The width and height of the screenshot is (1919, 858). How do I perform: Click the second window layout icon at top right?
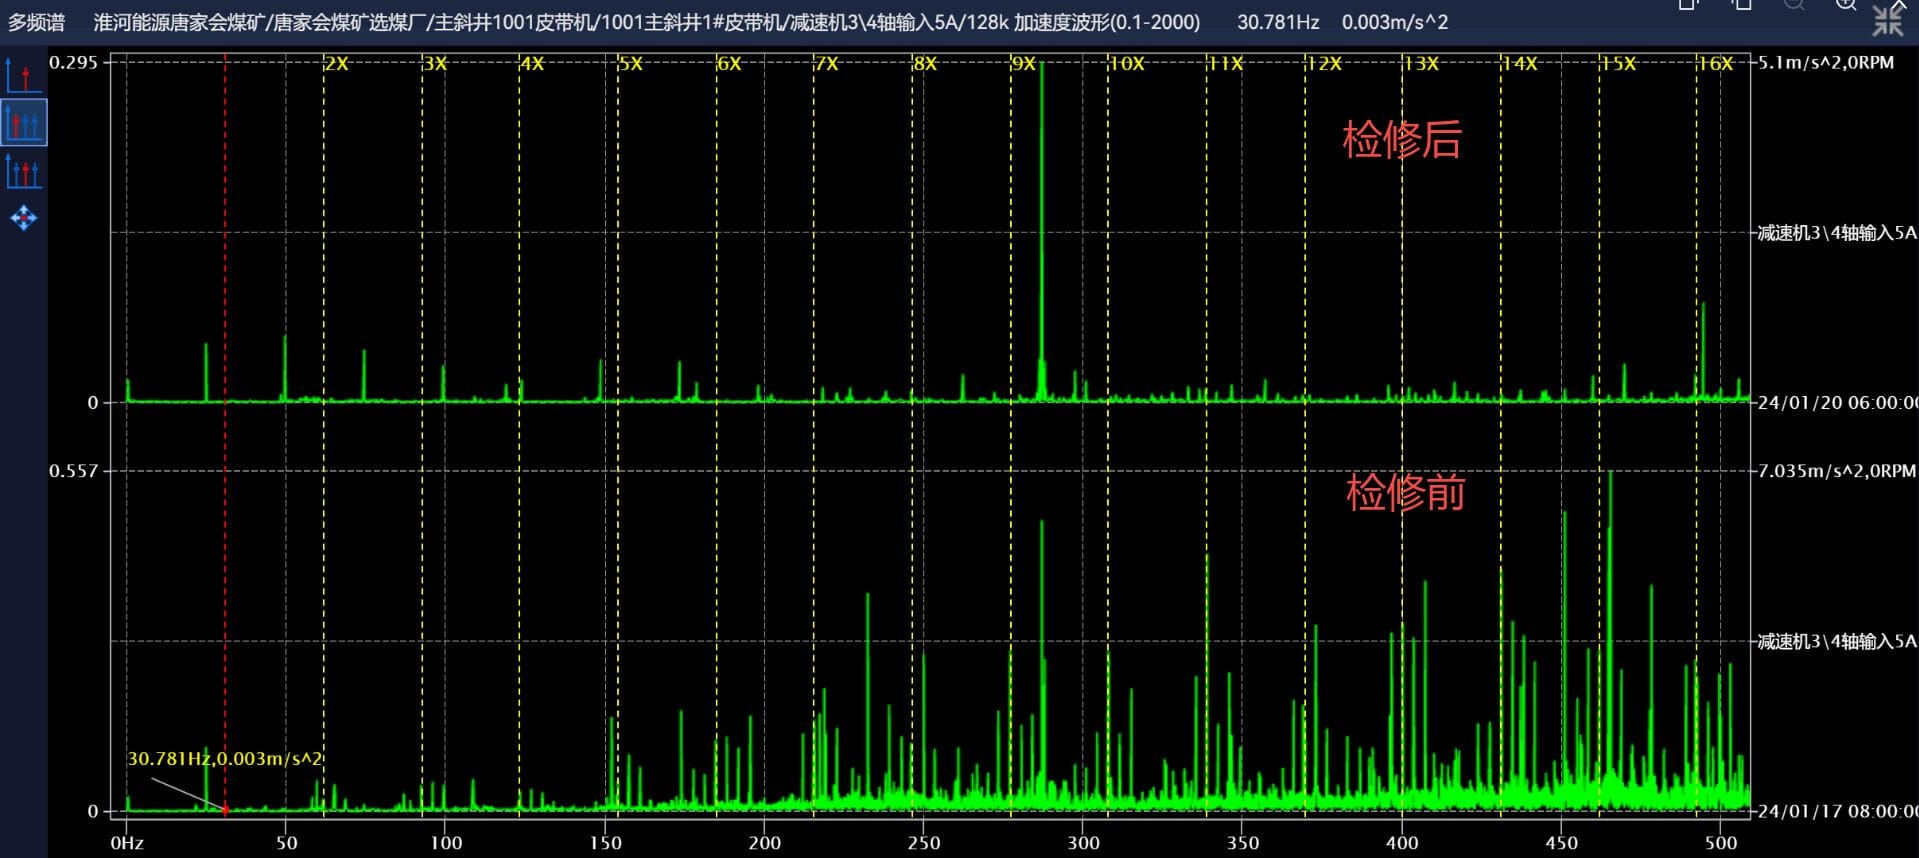tap(1741, 5)
